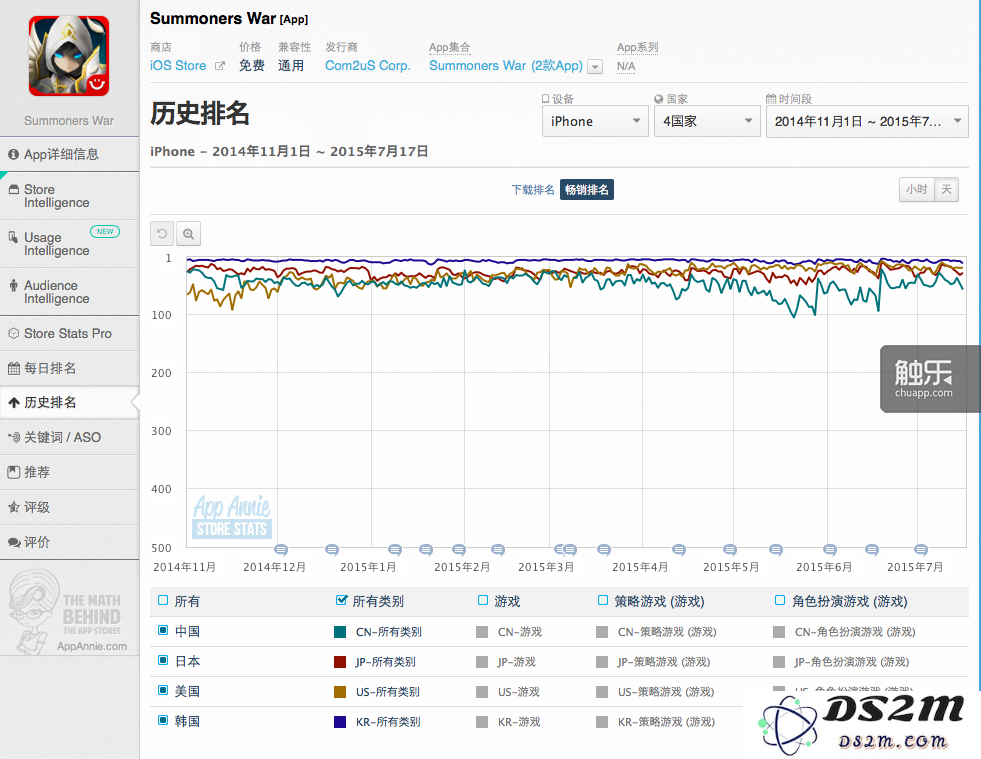Toggle the 中国 country checkbox
The image size is (981, 759).
(x=163, y=631)
